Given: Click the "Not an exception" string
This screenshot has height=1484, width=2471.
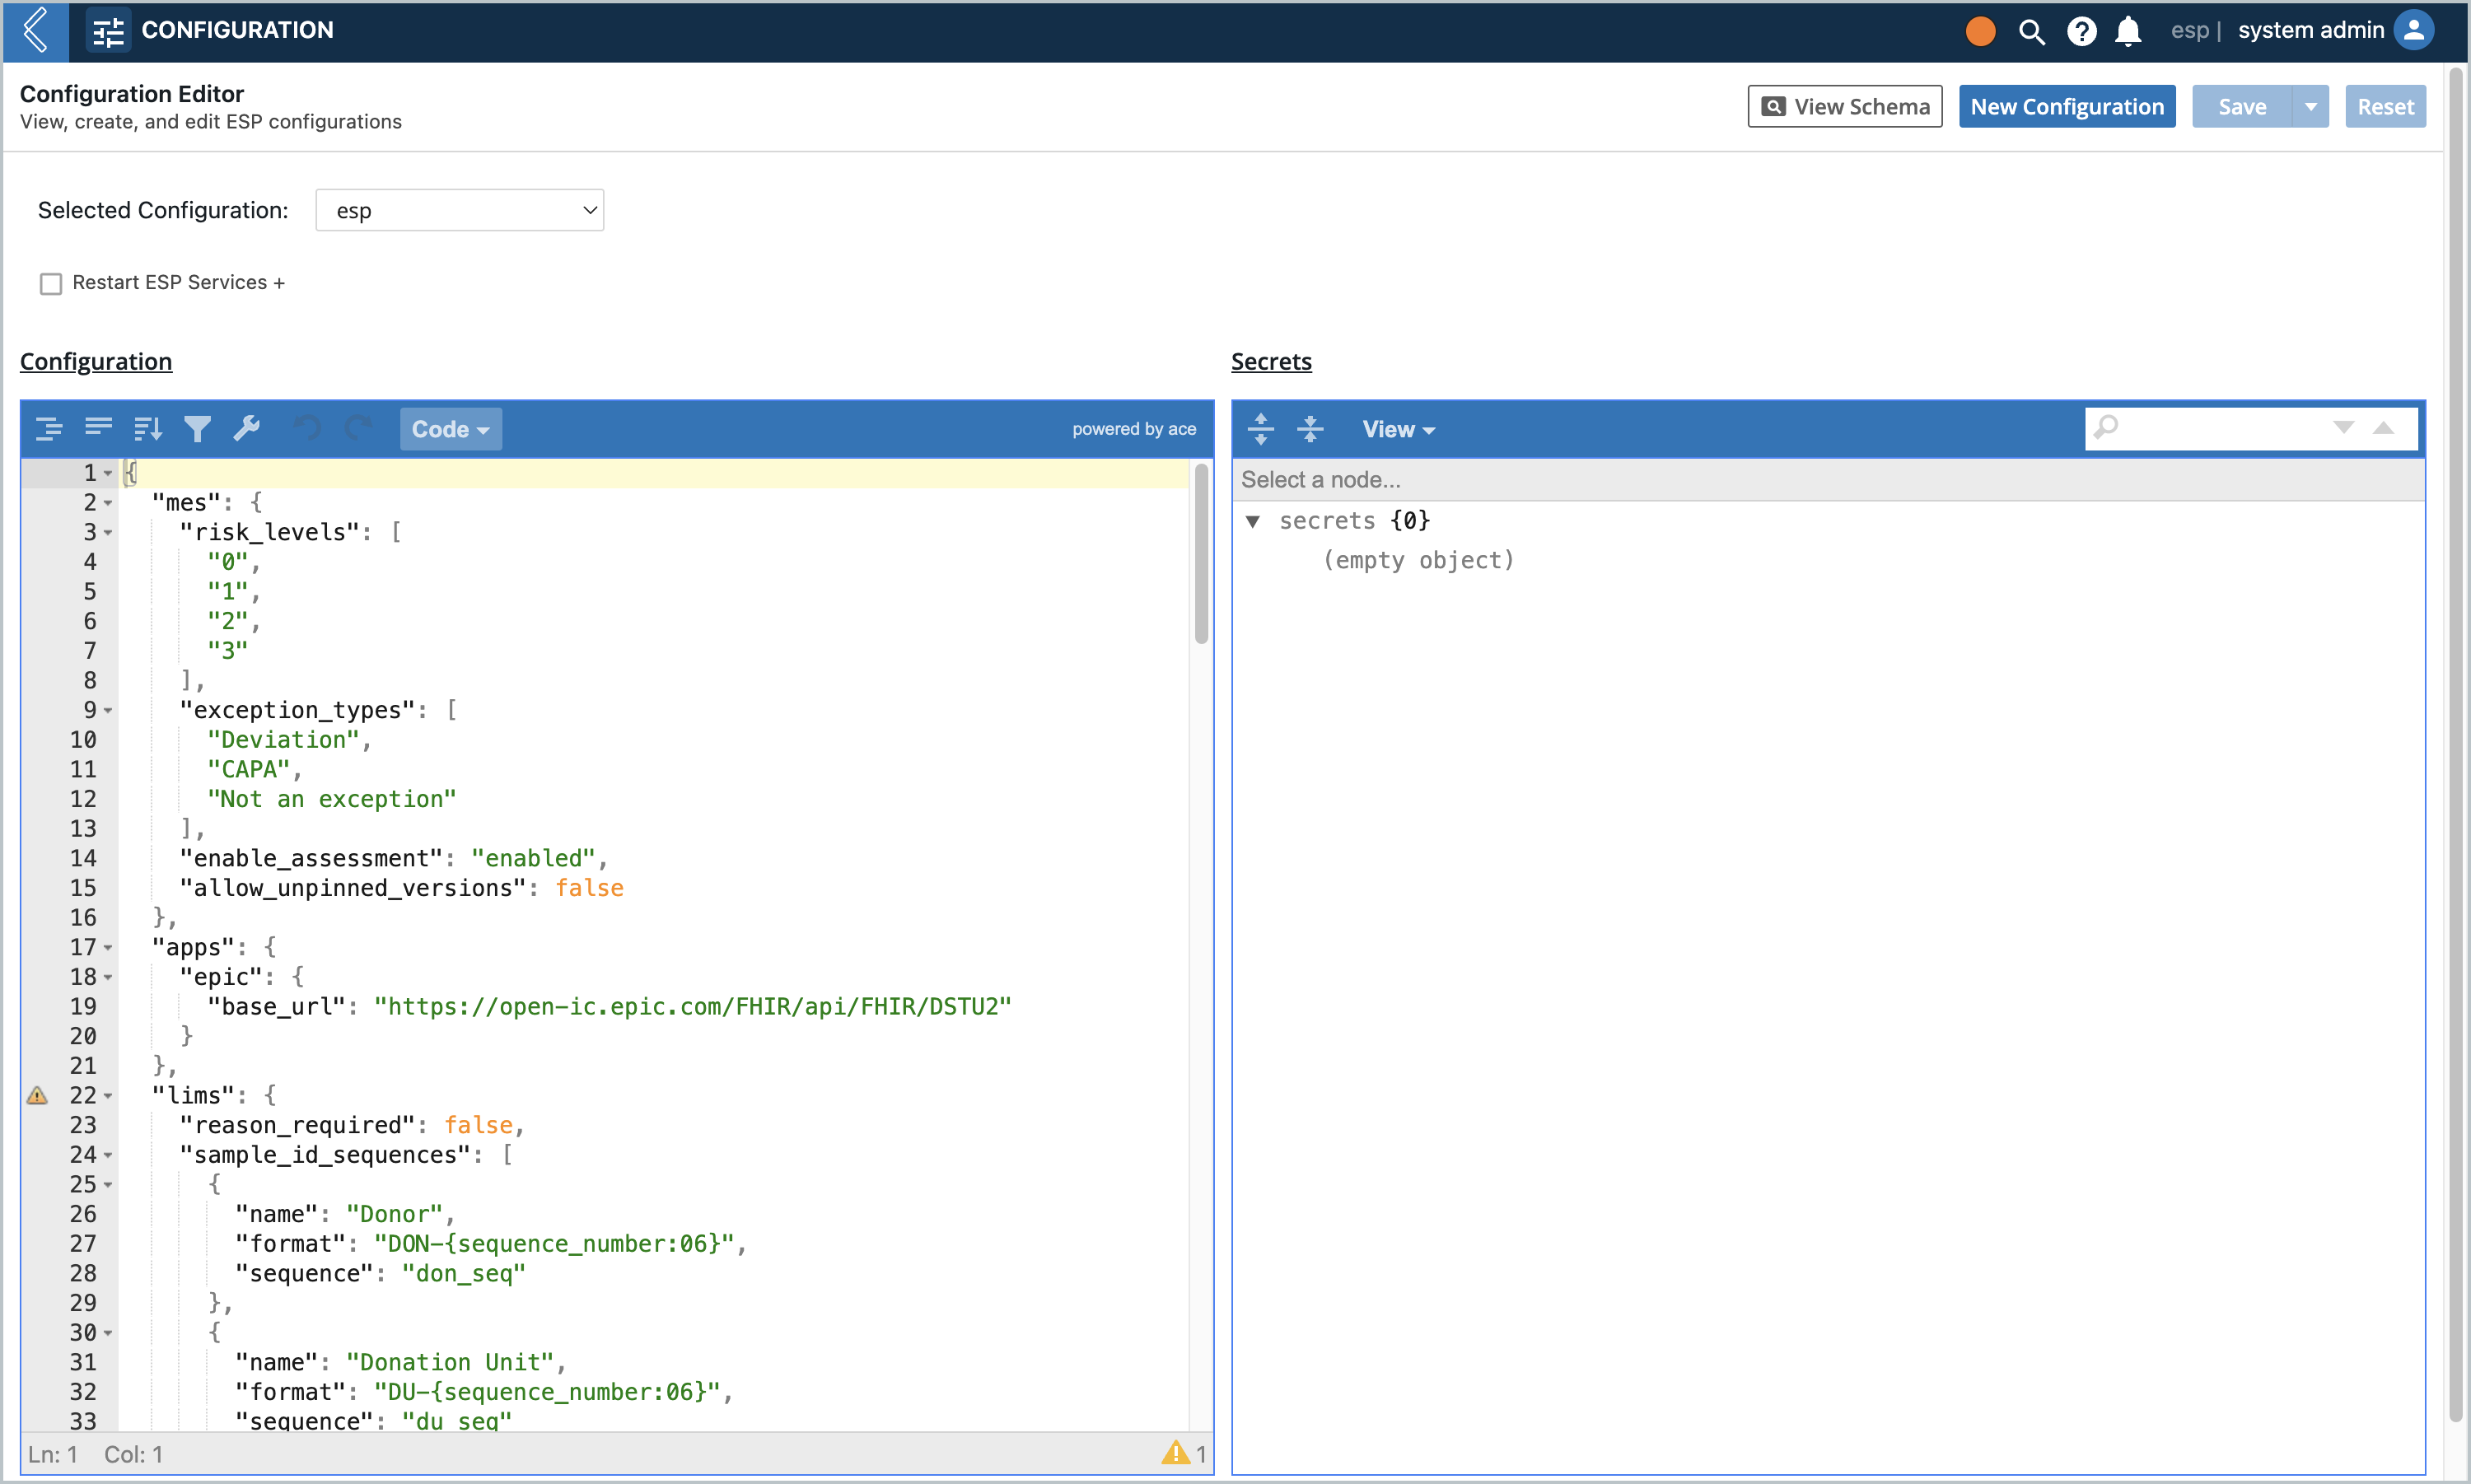Looking at the screenshot, I should pos(331,799).
